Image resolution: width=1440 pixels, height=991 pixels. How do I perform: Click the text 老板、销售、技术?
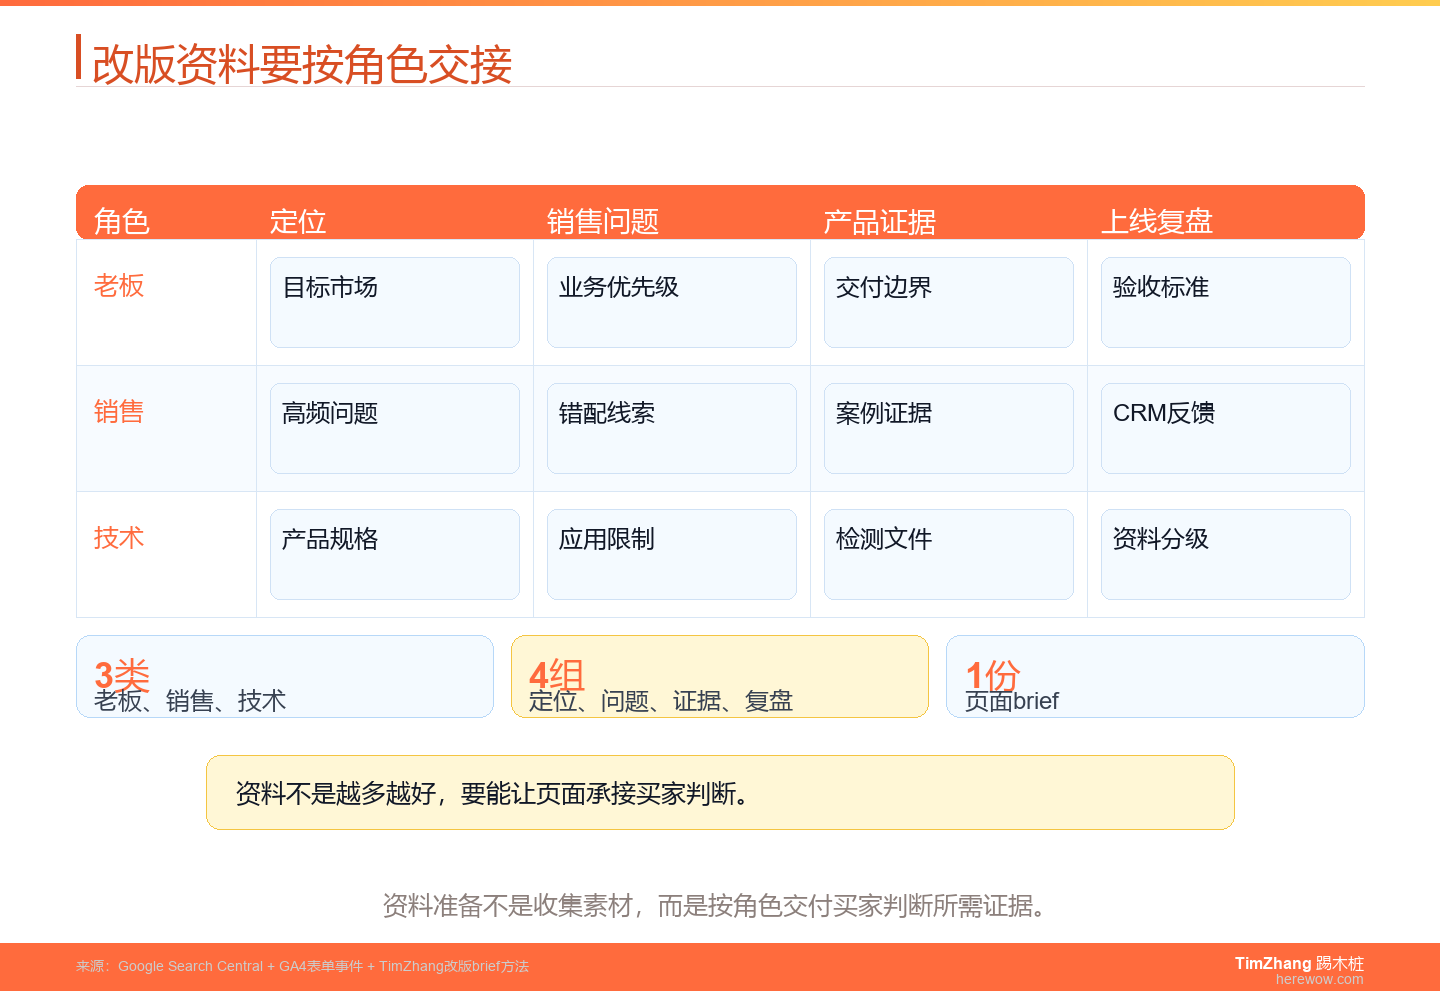tap(190, 701)
